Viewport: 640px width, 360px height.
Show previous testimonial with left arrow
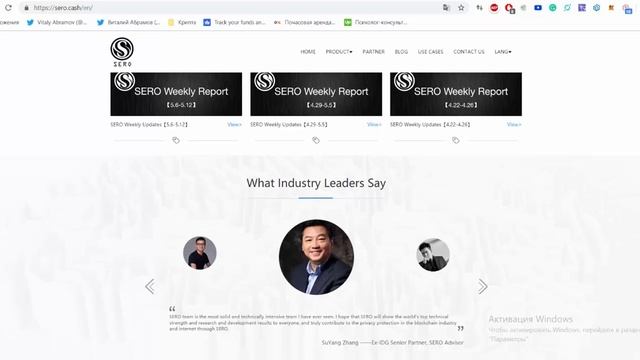pyautogui.click(x=150, y=287)
